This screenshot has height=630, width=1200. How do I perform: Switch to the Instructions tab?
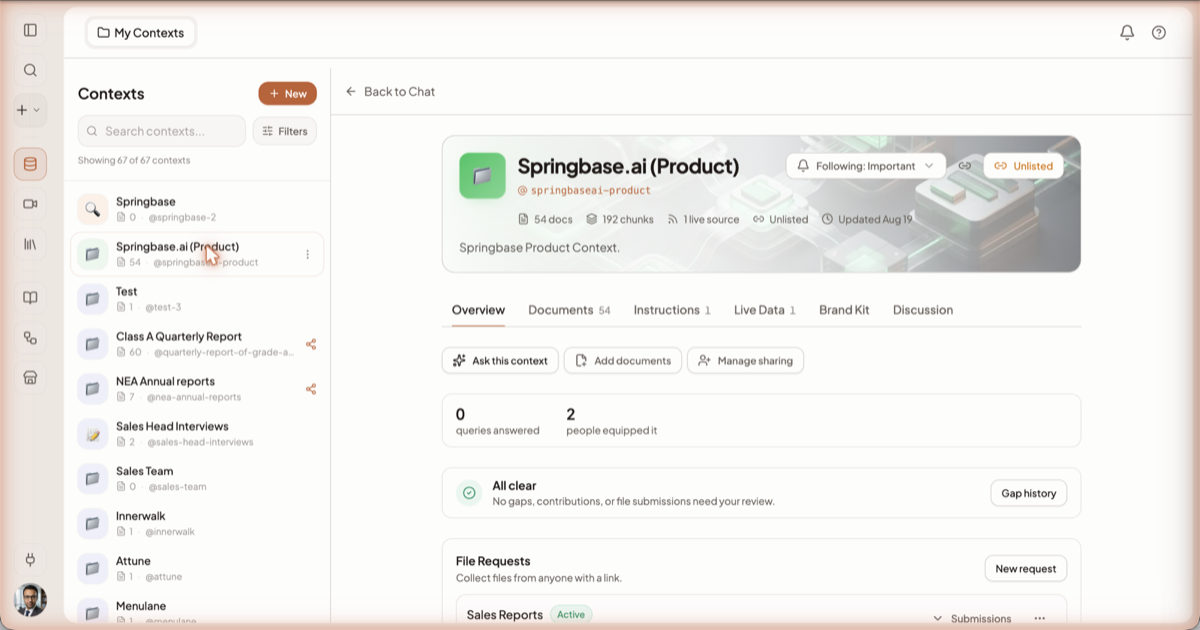672,310
